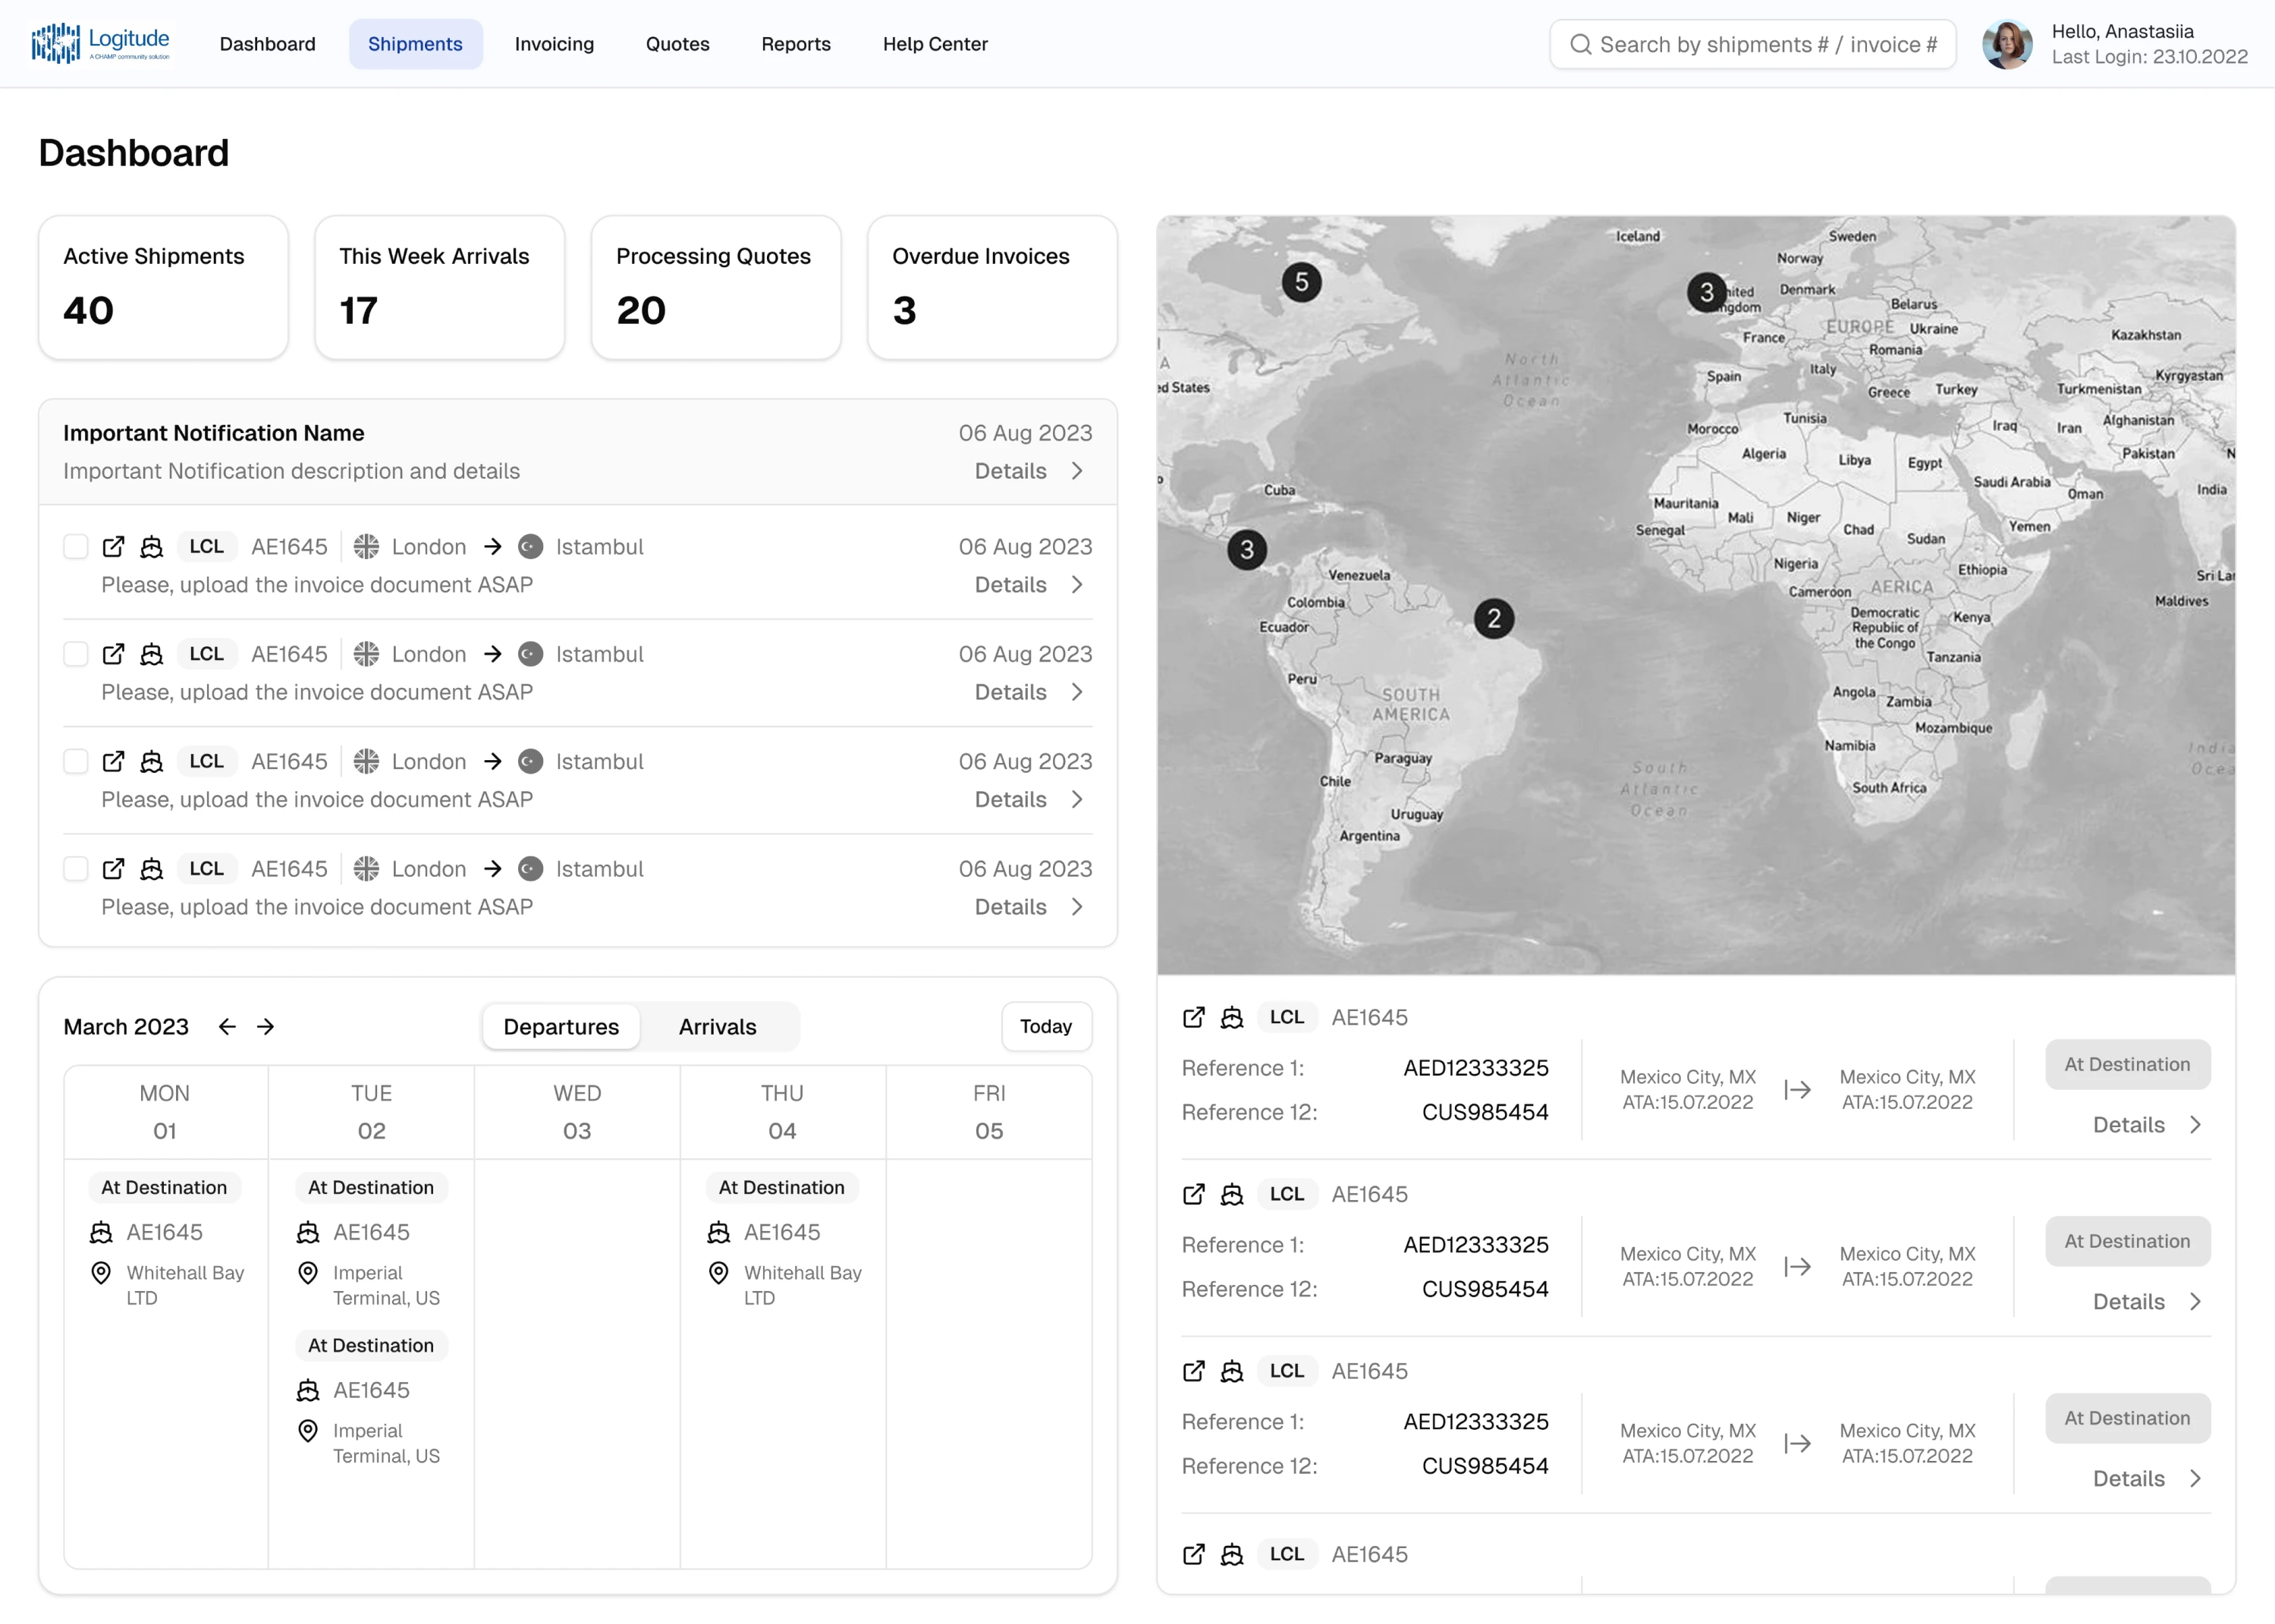This screenshot has width=2275, height=1624.
Task: Click ship icon in first shipment card under map
Action: click(1232, 1017)
